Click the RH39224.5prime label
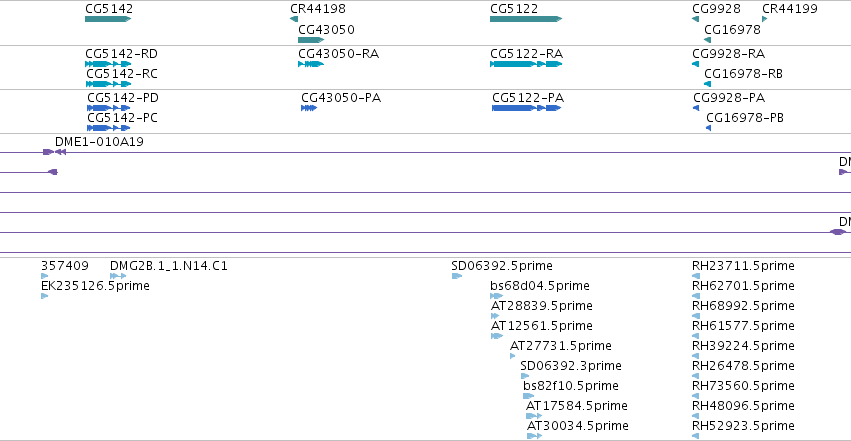Viewport: 851px width, 441px height. tap(743, 346)
